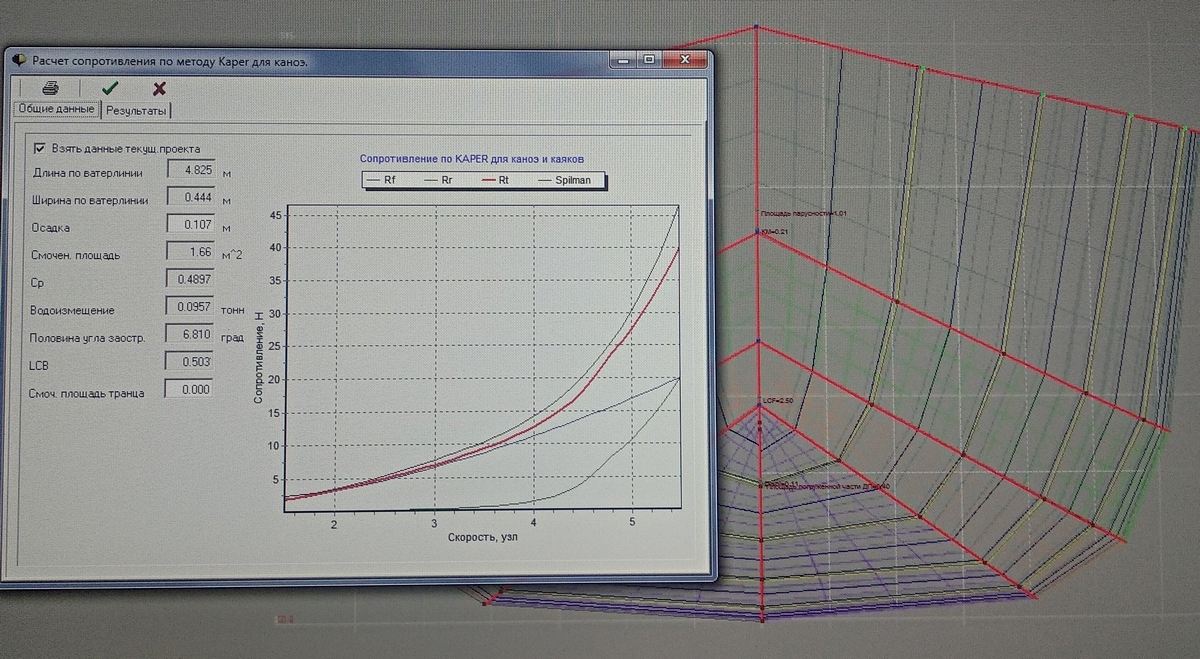The width and height of the screenshot is (1200, 659).
Task: Click the Осадка input field
Action: point(190,226)
